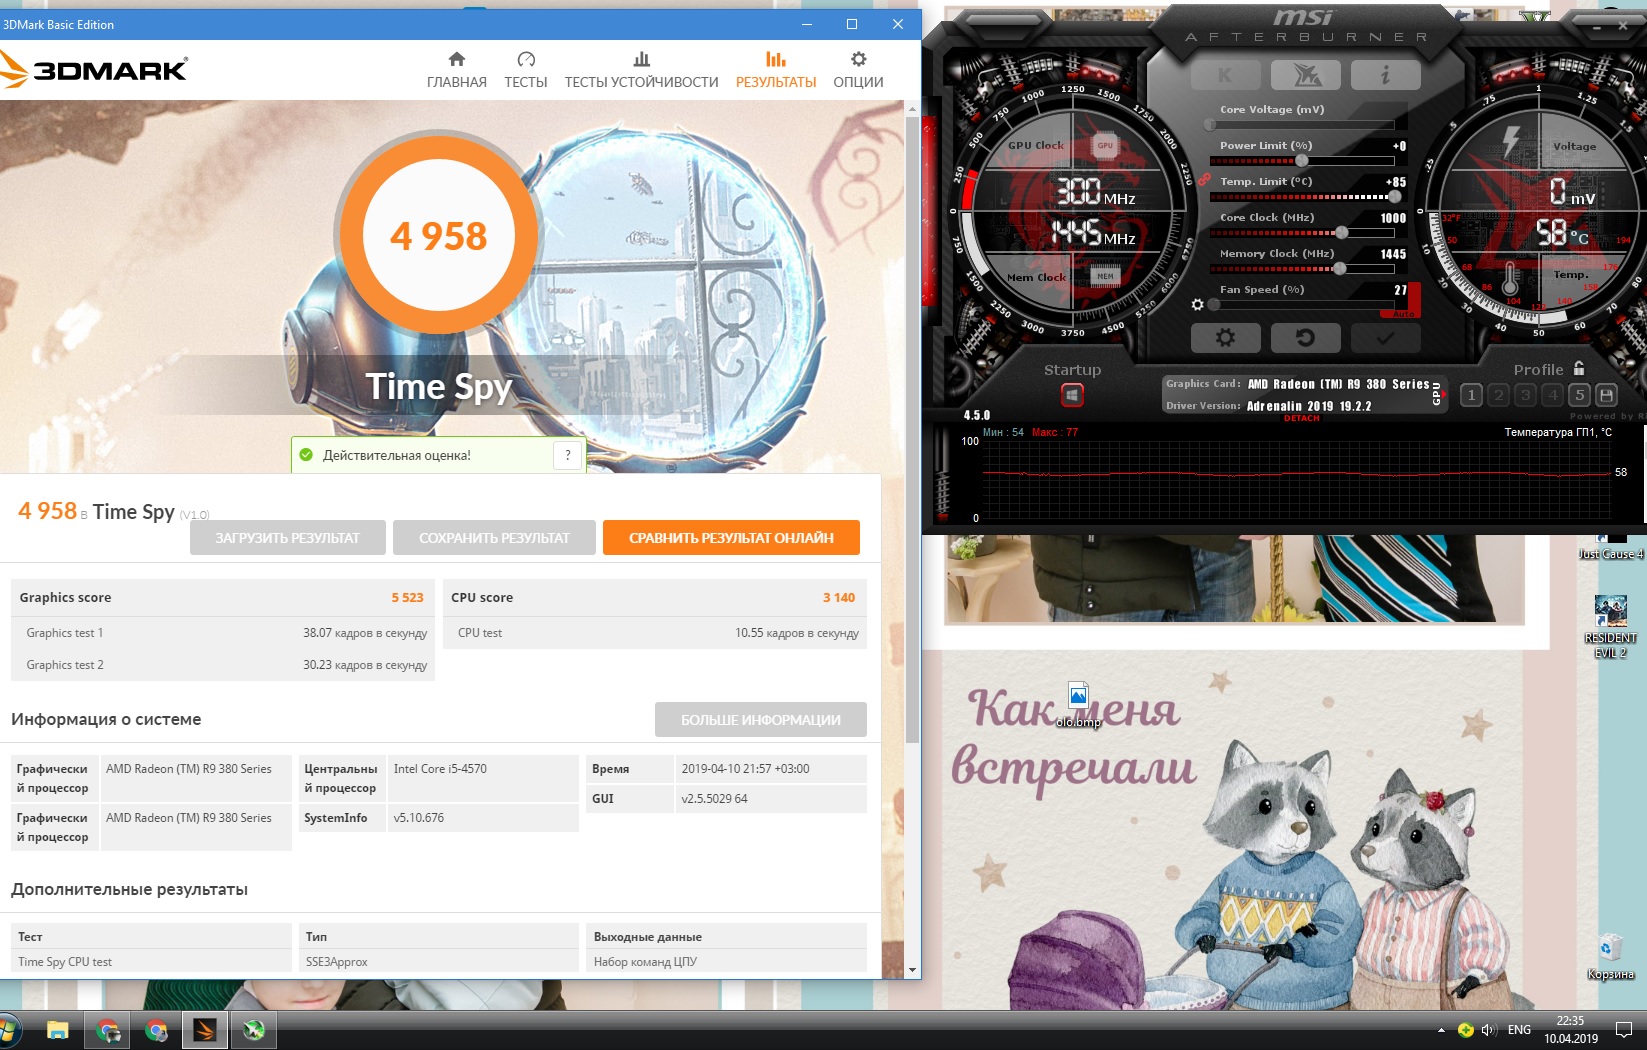
Task: Click the Загрузить результат button
Action: 288,538
